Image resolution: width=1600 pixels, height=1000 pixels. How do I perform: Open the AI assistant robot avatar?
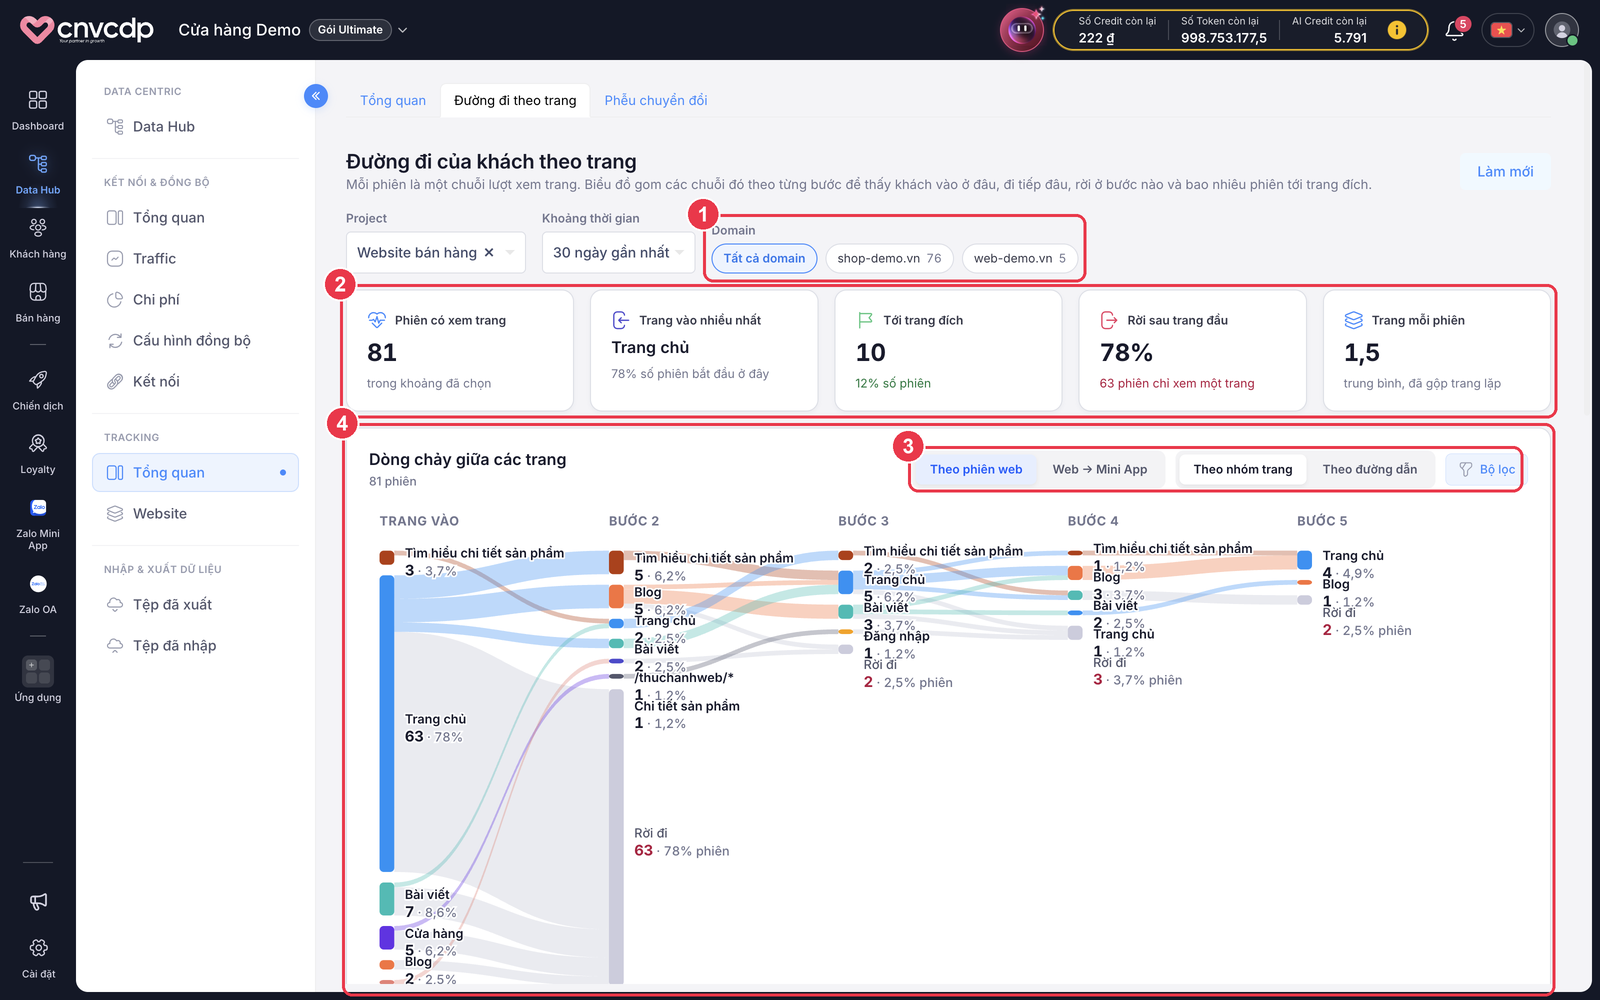(1022, 30)
